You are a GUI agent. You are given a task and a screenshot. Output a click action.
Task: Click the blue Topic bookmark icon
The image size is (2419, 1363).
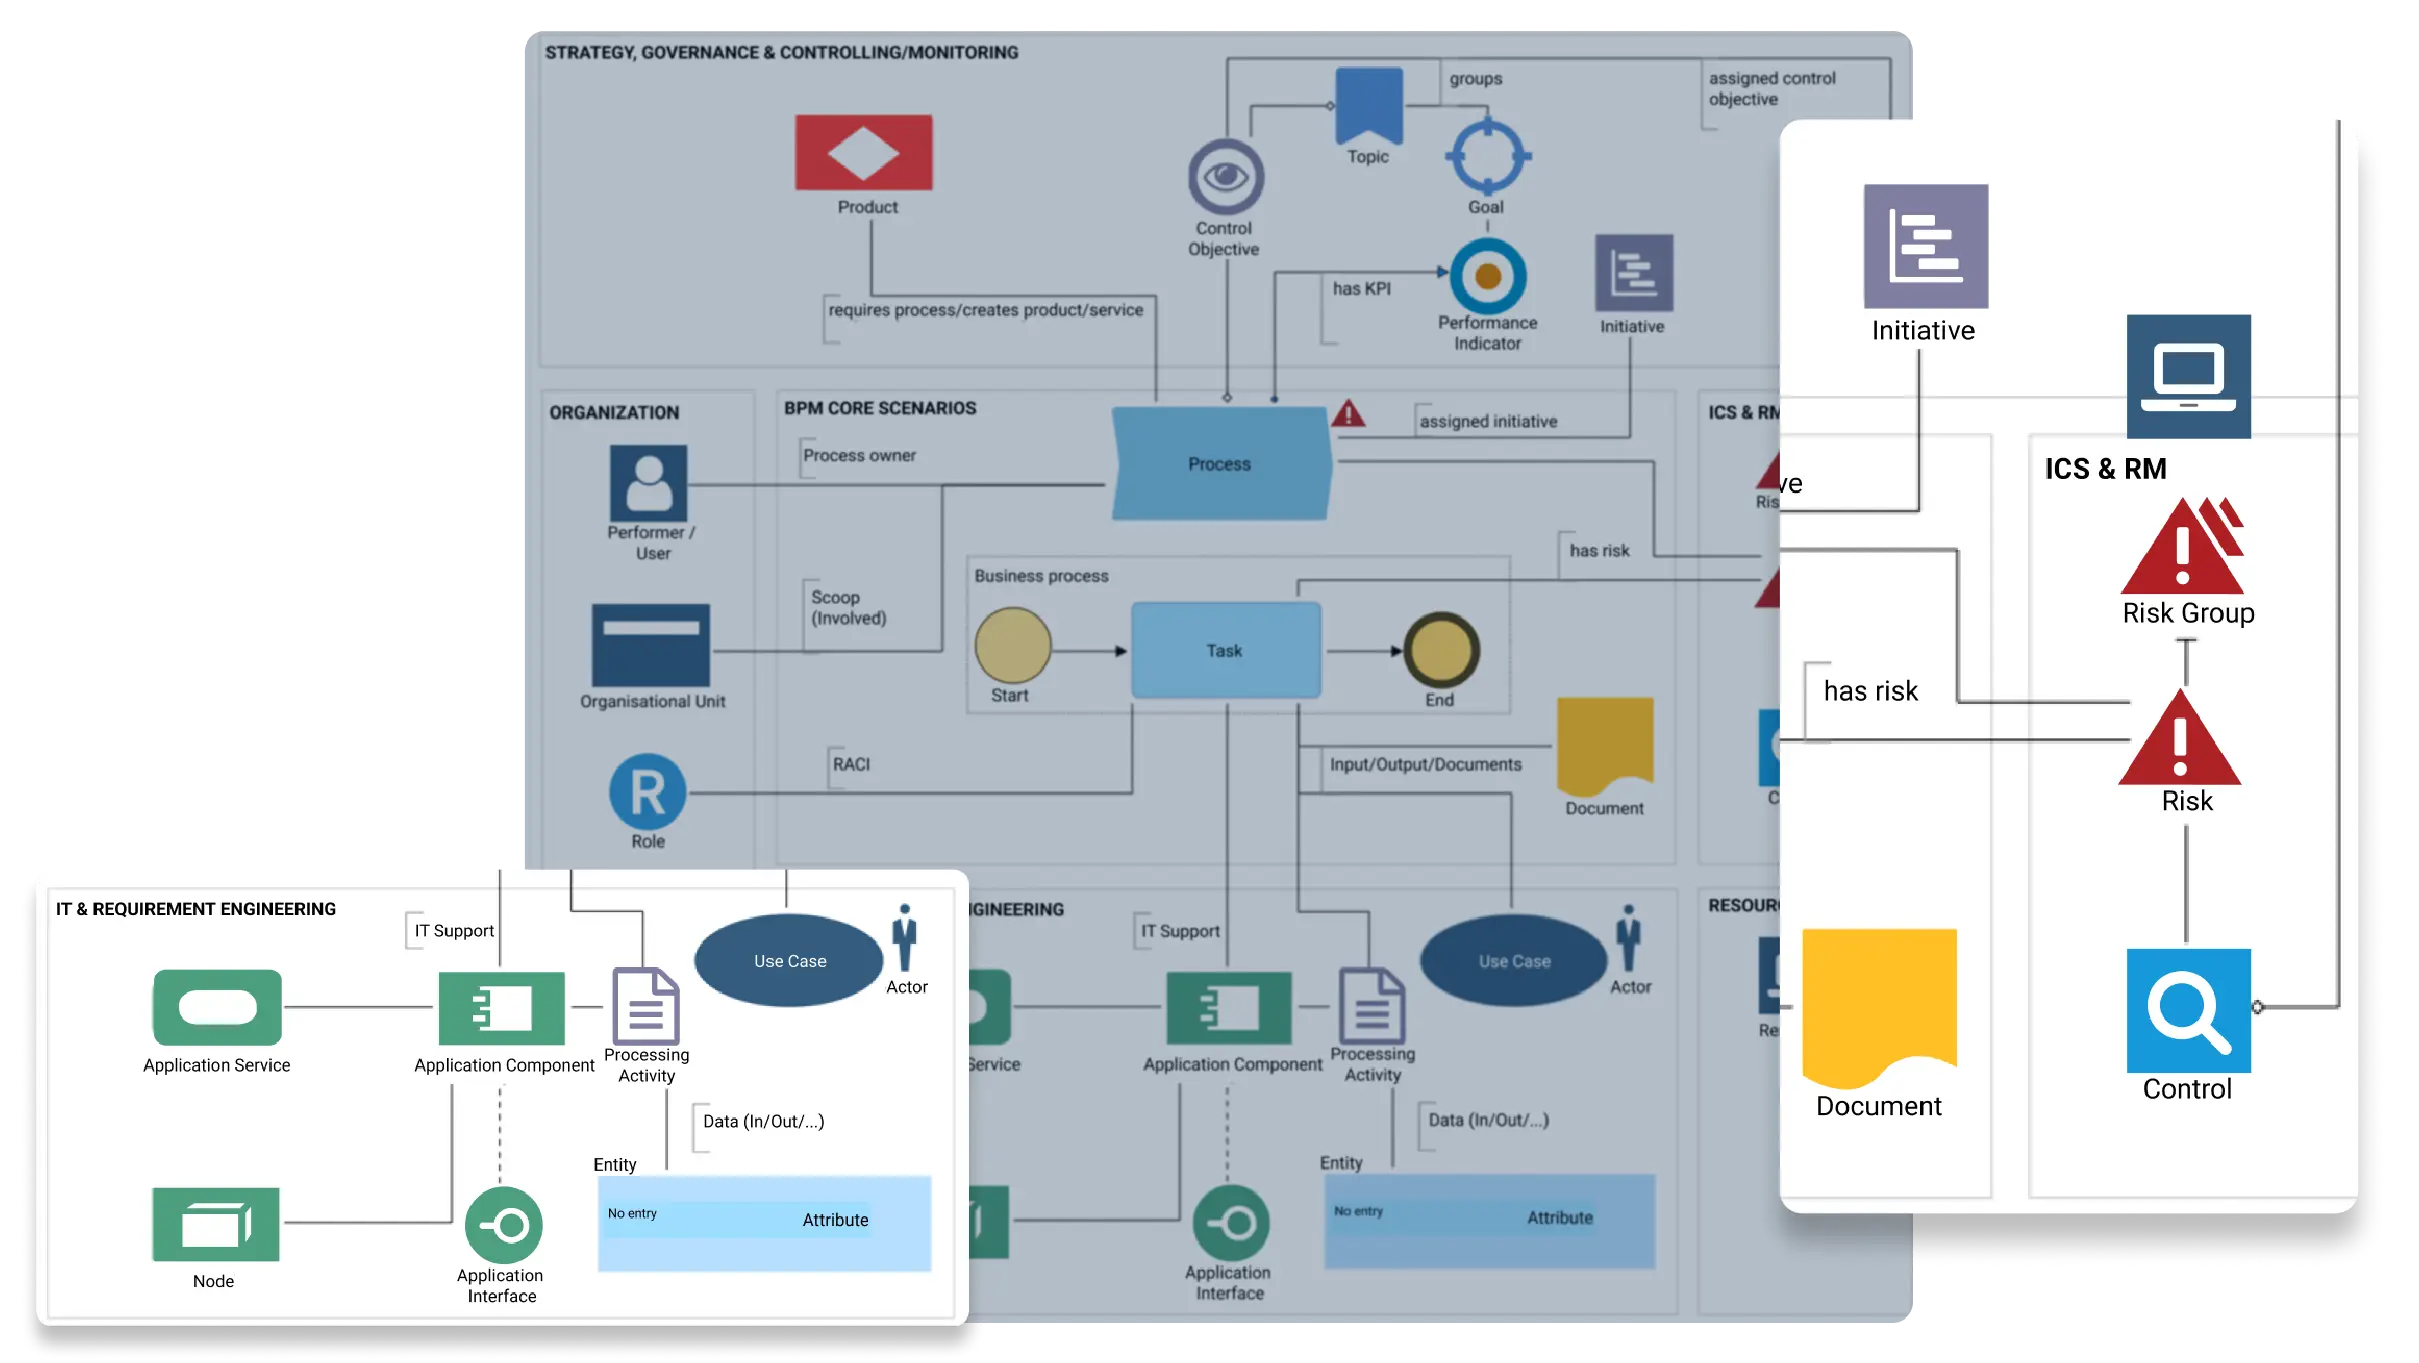[1368, 105]
